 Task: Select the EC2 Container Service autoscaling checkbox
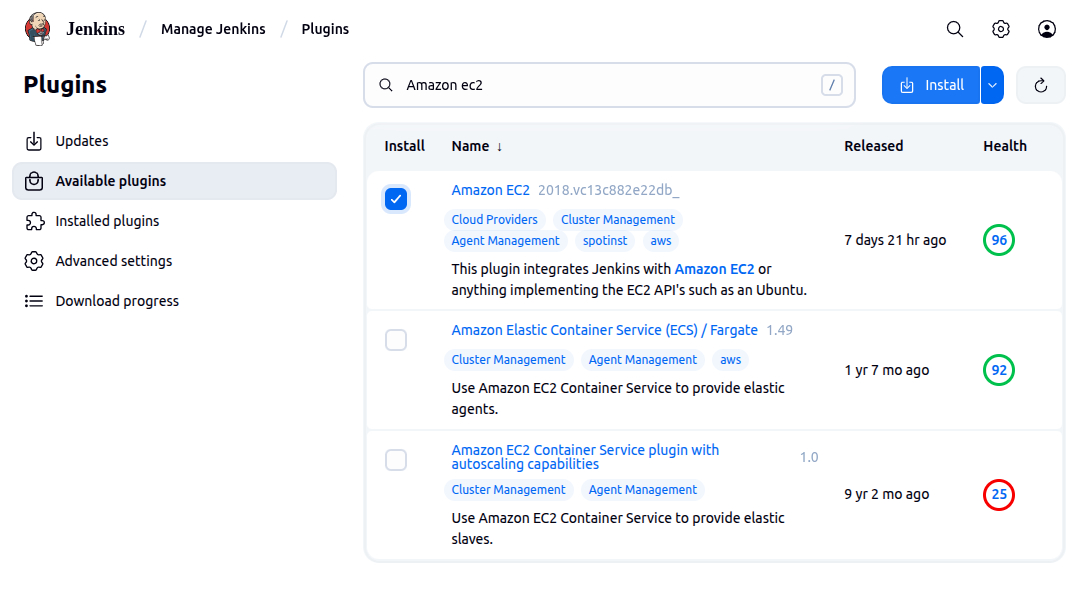pyautogui.click(x=396, y=460)
